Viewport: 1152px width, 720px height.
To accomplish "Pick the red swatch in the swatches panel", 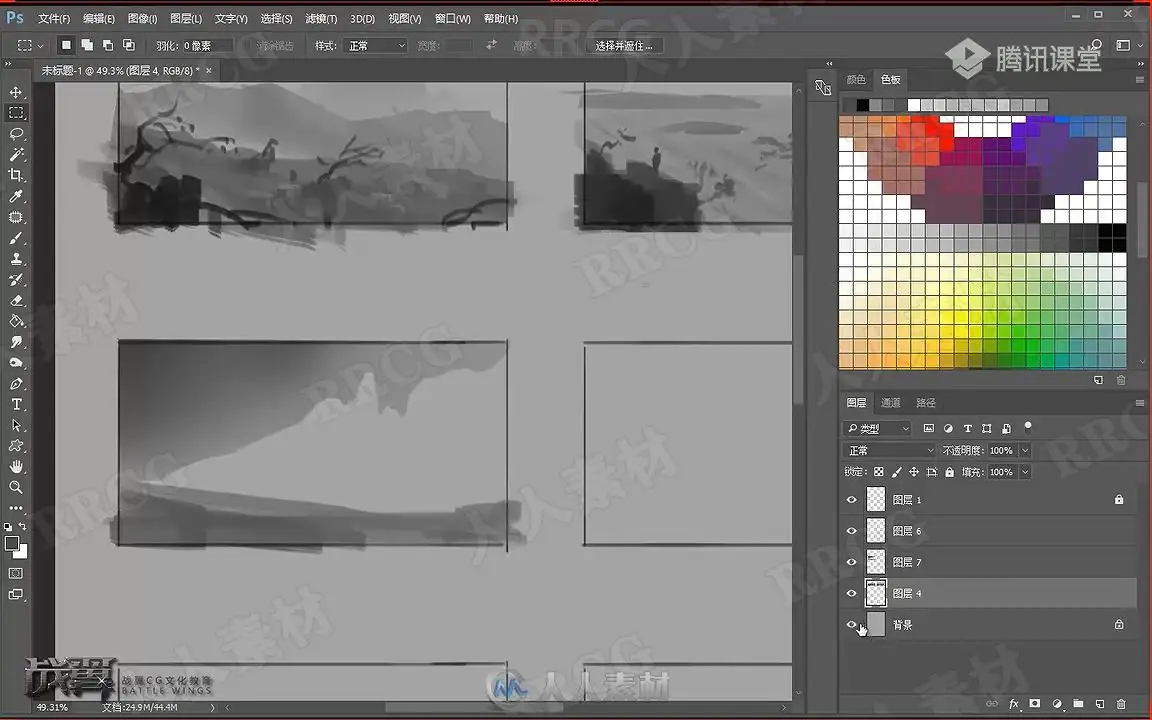I will point(932,130).
